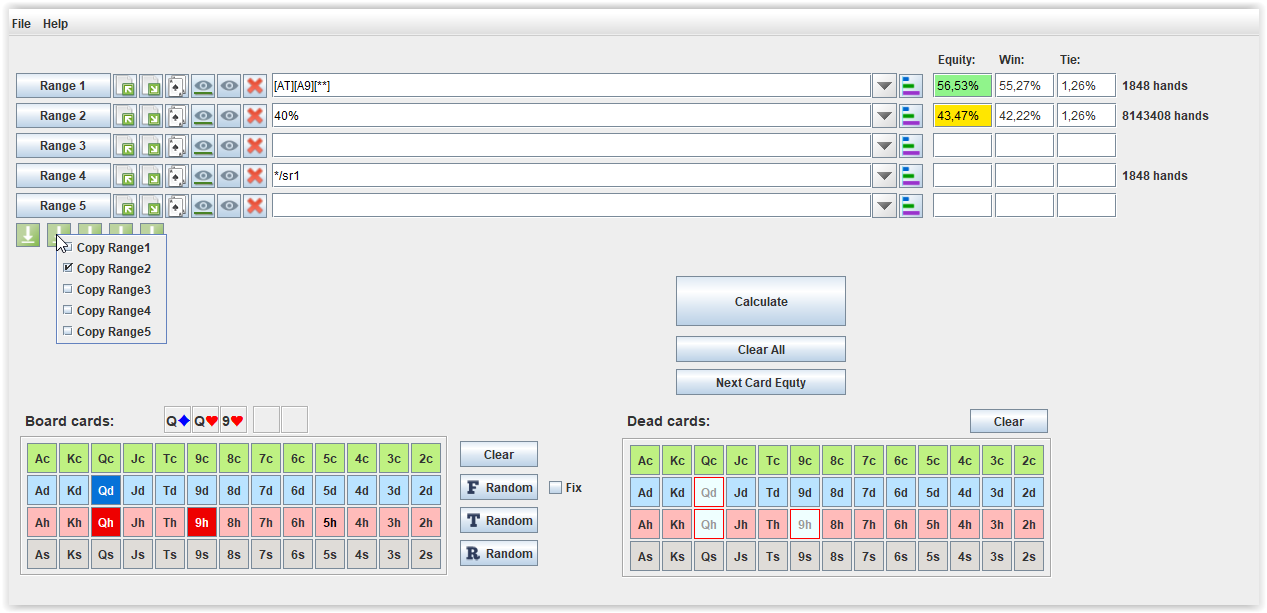Expand the Range 1 dropdown arrow
Viewport: 1267px width, 613px height.
[884, 86]
